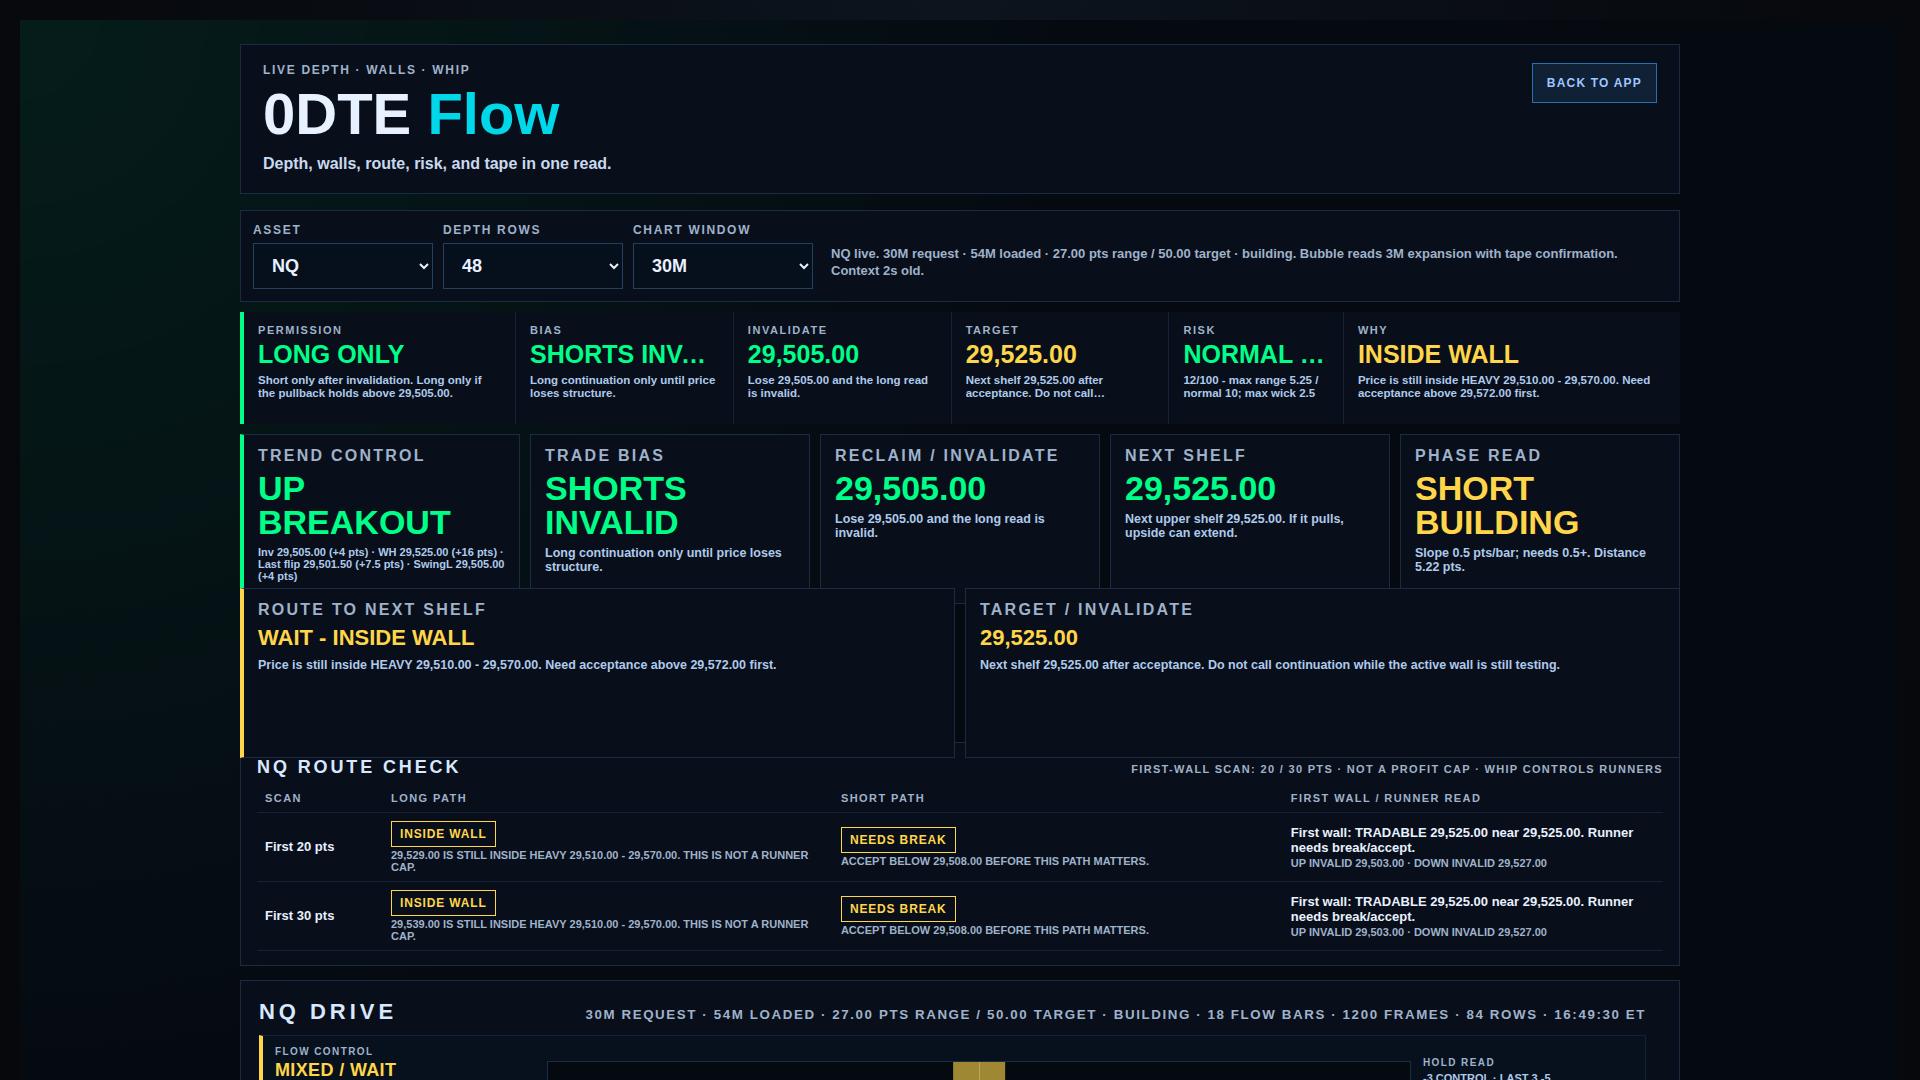The image size is (1920, 1080).
Task: Open the Asset dropdown showing NQ
Action: (343, 266)
